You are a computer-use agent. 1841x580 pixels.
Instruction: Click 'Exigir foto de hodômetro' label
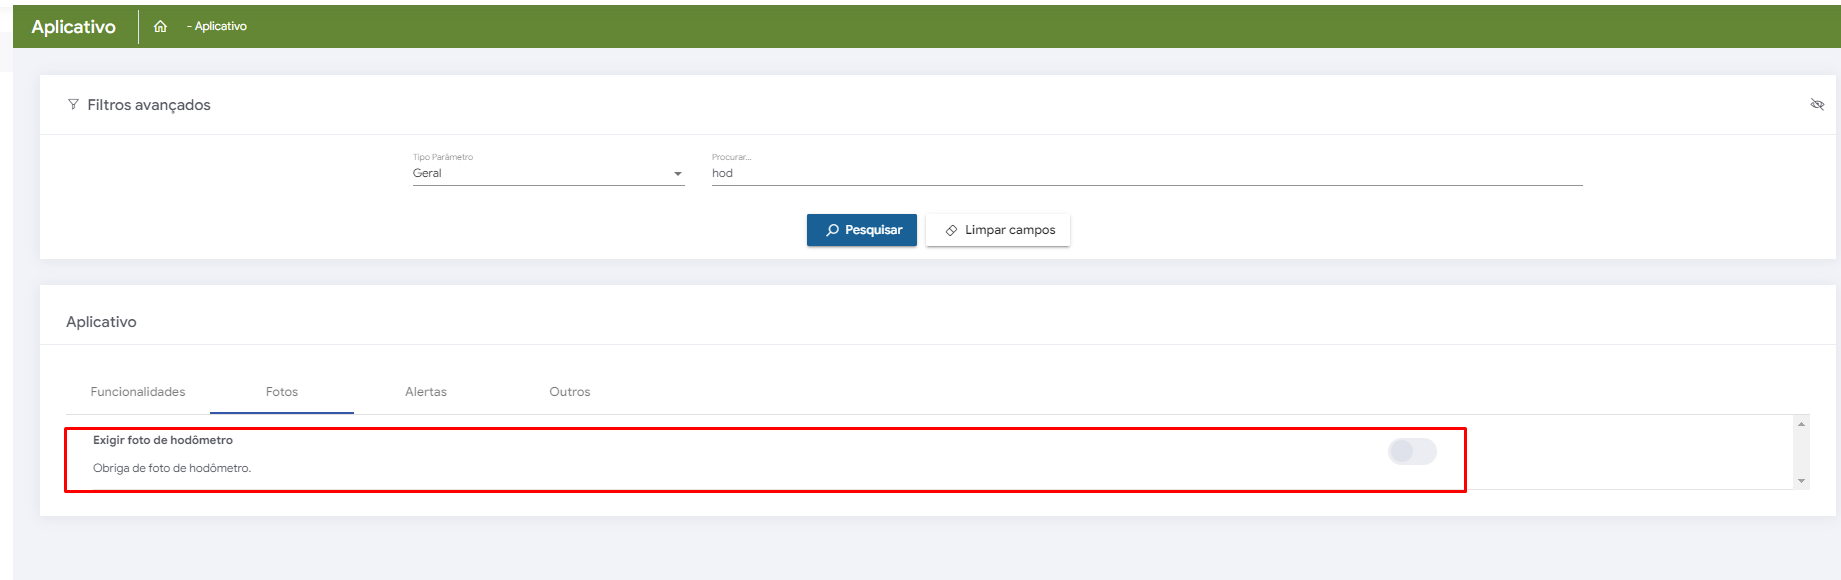coord(163,440)
